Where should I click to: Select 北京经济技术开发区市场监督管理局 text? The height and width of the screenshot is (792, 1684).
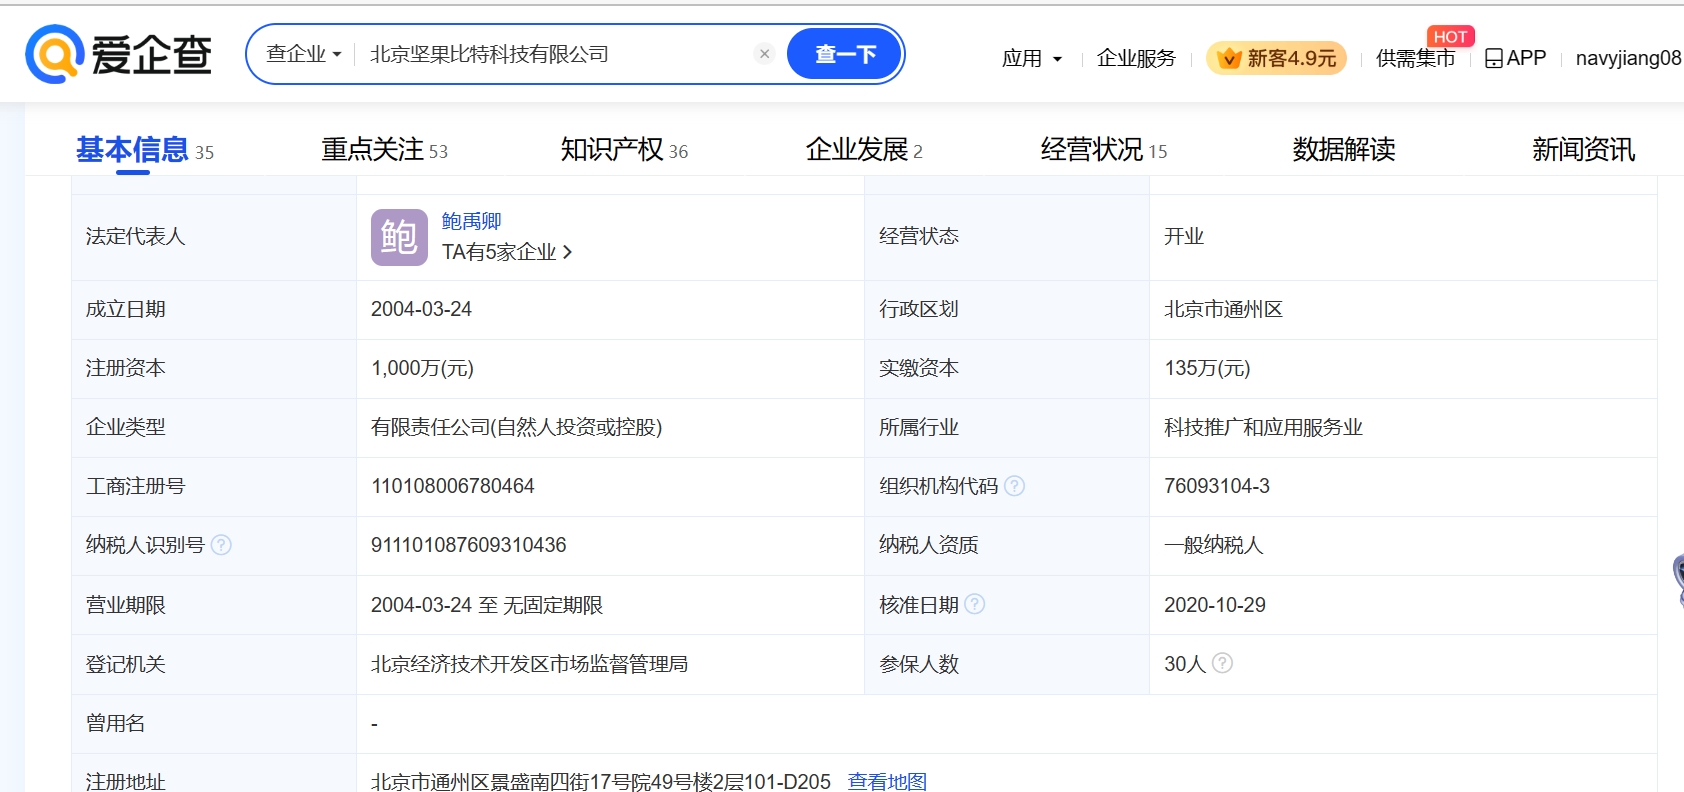[529, 664]
